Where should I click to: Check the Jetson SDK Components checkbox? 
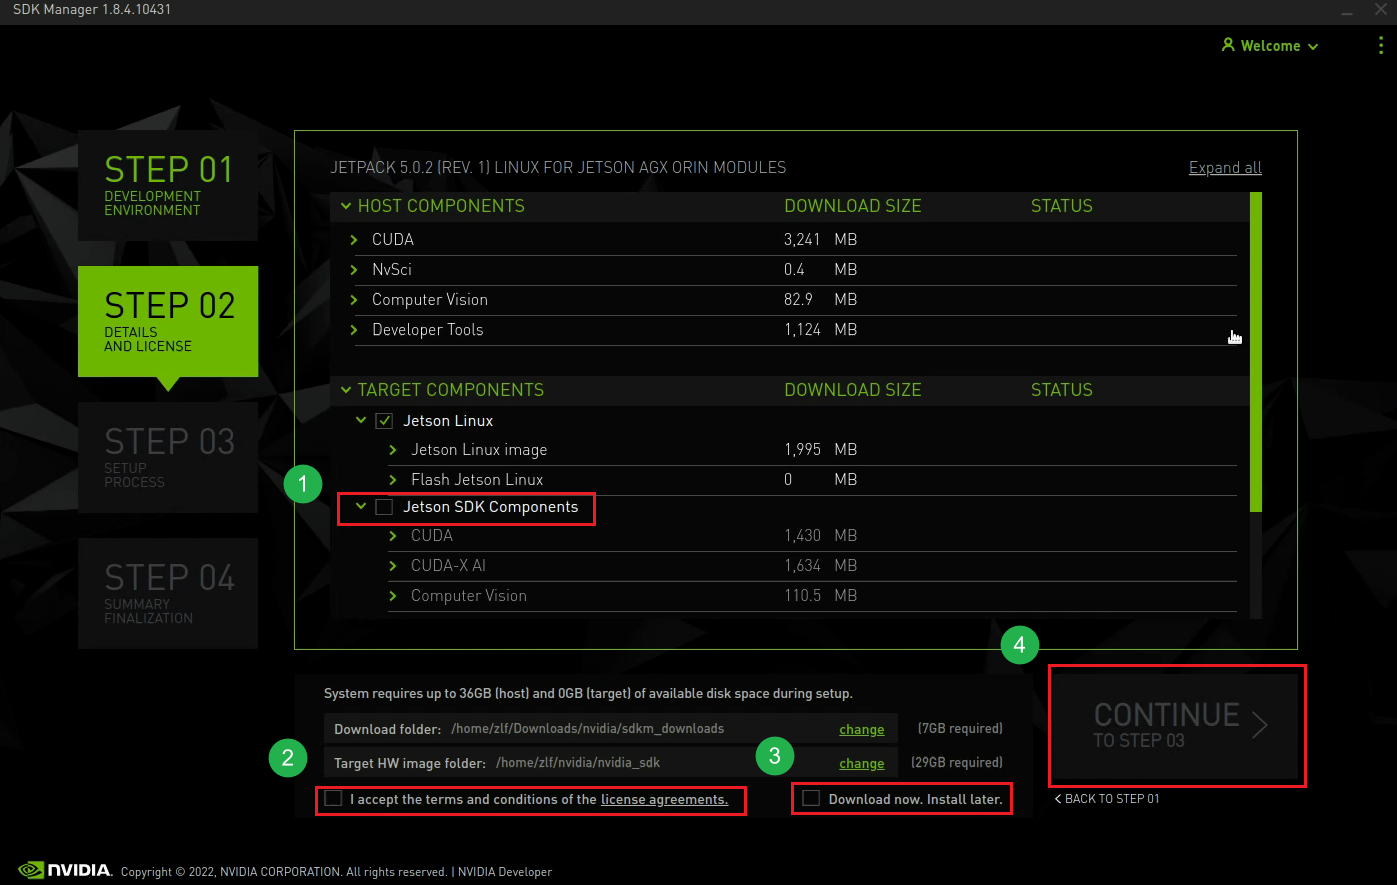(x=384, y=507)
